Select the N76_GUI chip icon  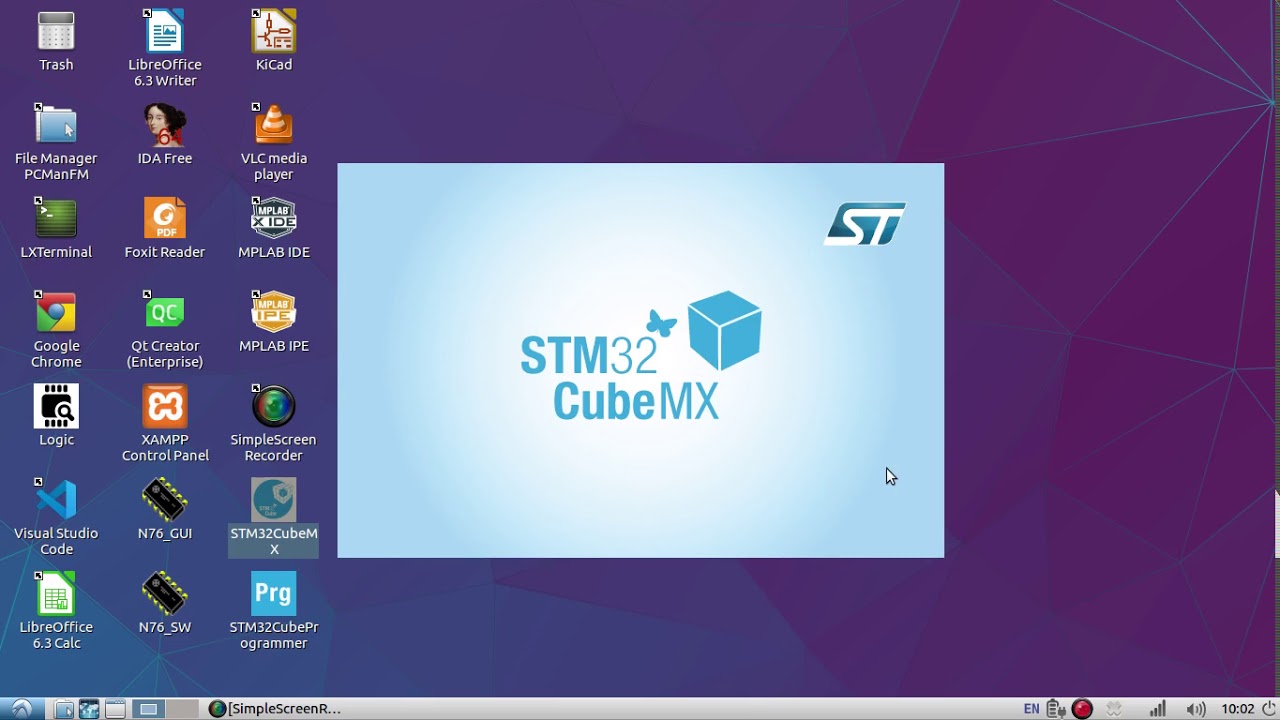coord(164,500)
